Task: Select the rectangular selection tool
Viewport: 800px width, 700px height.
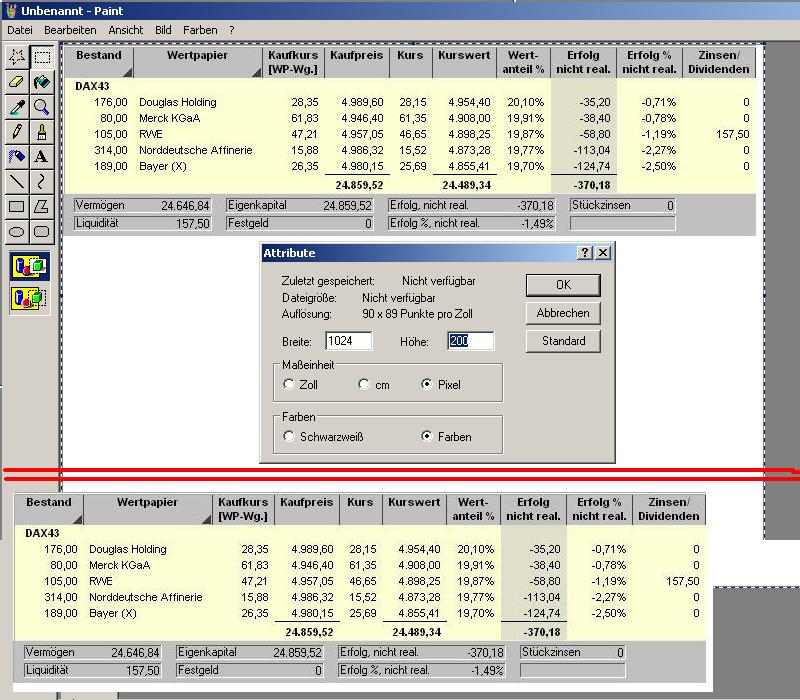Action: coord(41,56)
